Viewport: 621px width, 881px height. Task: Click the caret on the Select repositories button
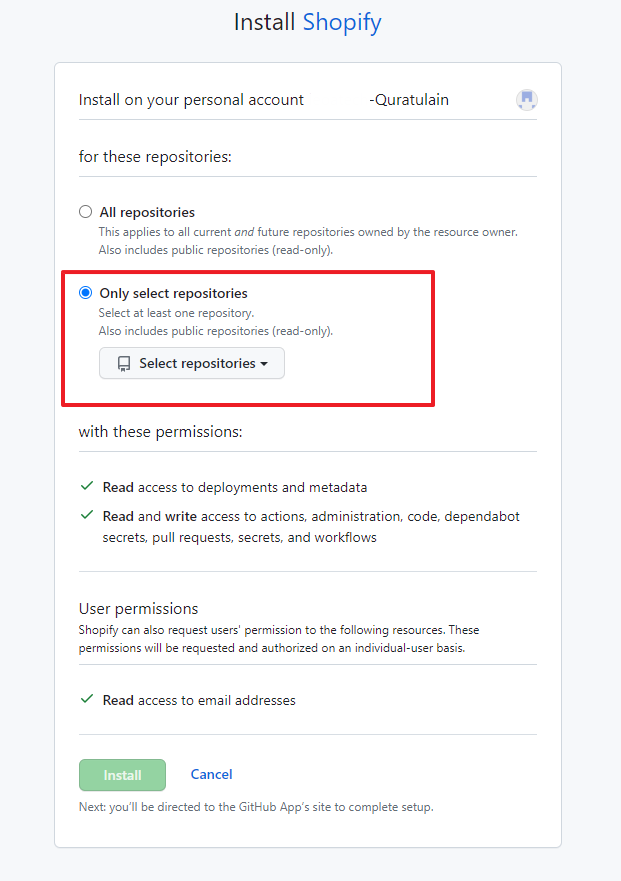(266, 363)
